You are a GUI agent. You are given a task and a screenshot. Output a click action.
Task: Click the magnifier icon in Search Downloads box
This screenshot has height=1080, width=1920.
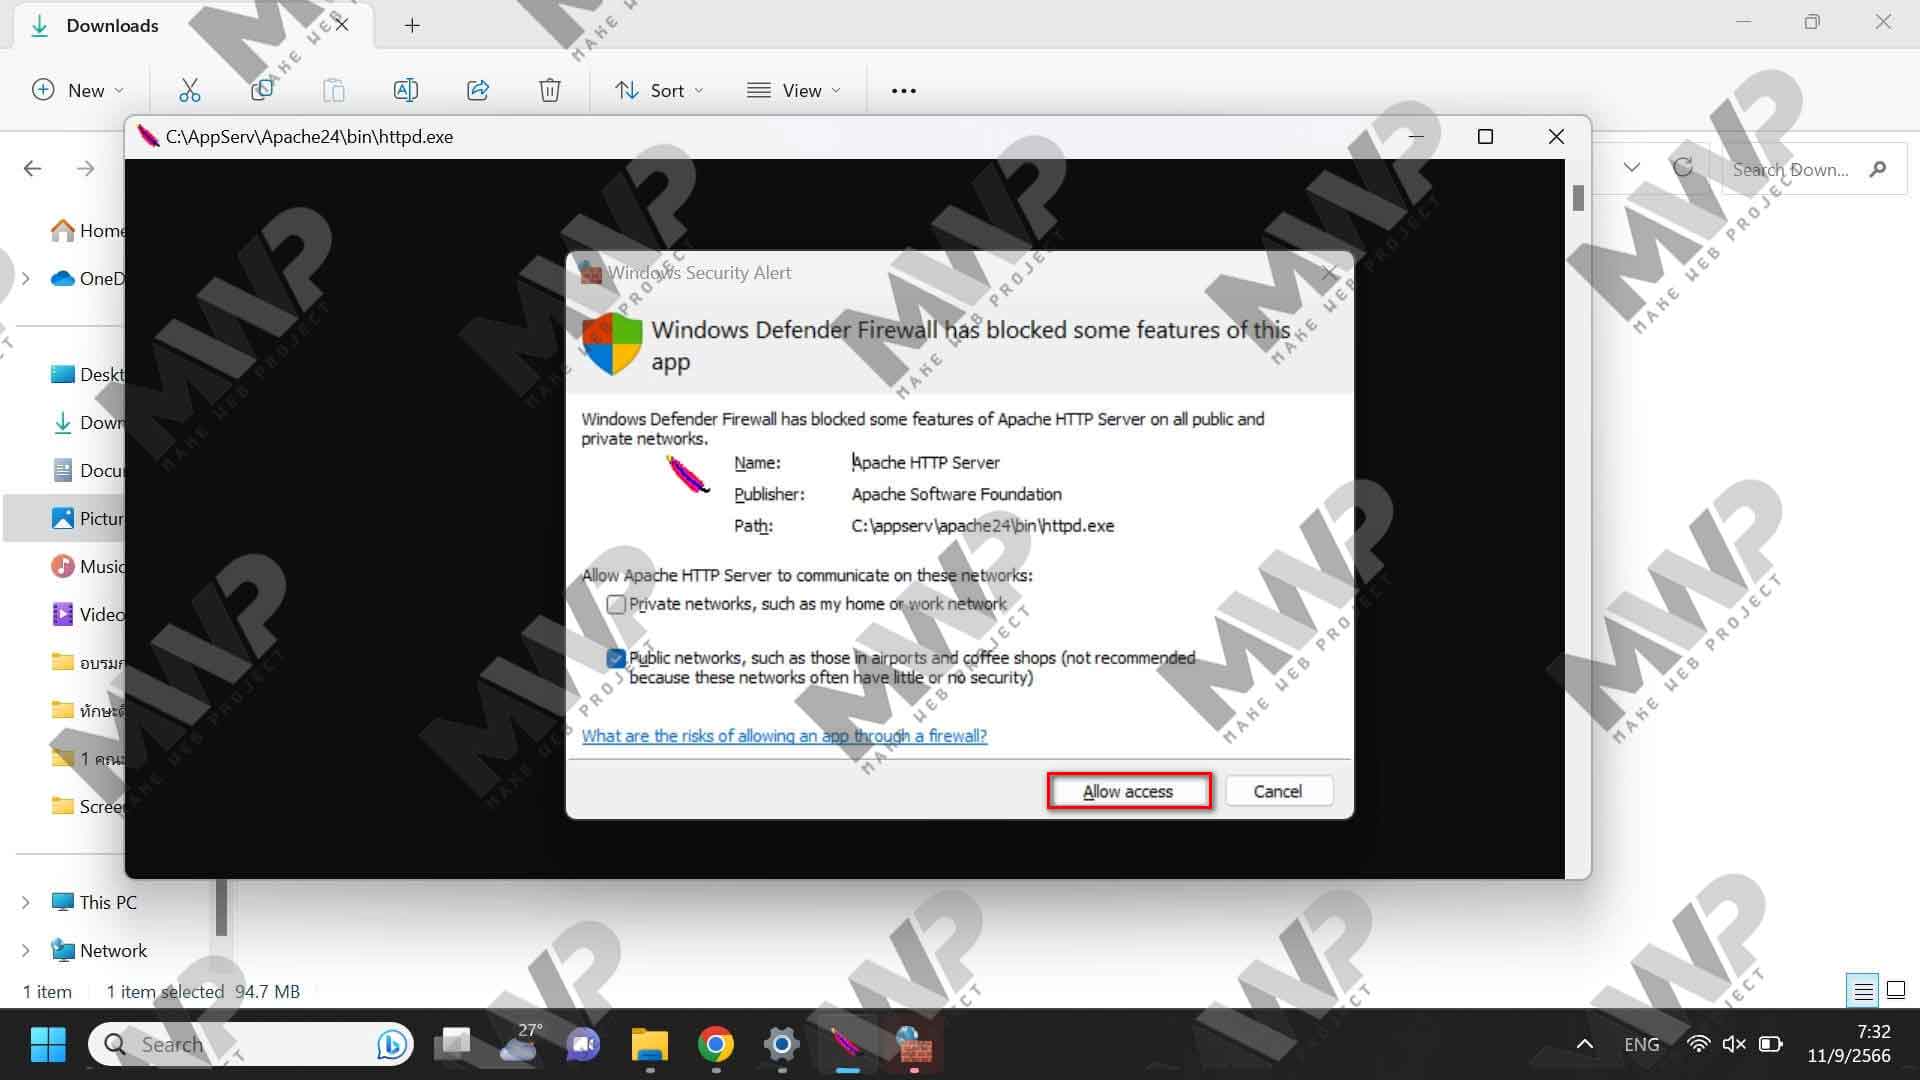(x=1878, y=169)
